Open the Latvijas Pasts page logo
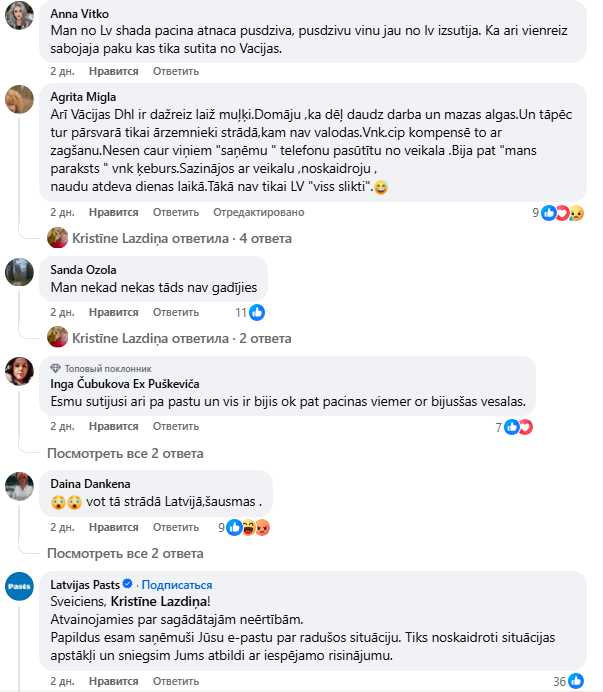603x692 pixels. [x=20, y=588]
